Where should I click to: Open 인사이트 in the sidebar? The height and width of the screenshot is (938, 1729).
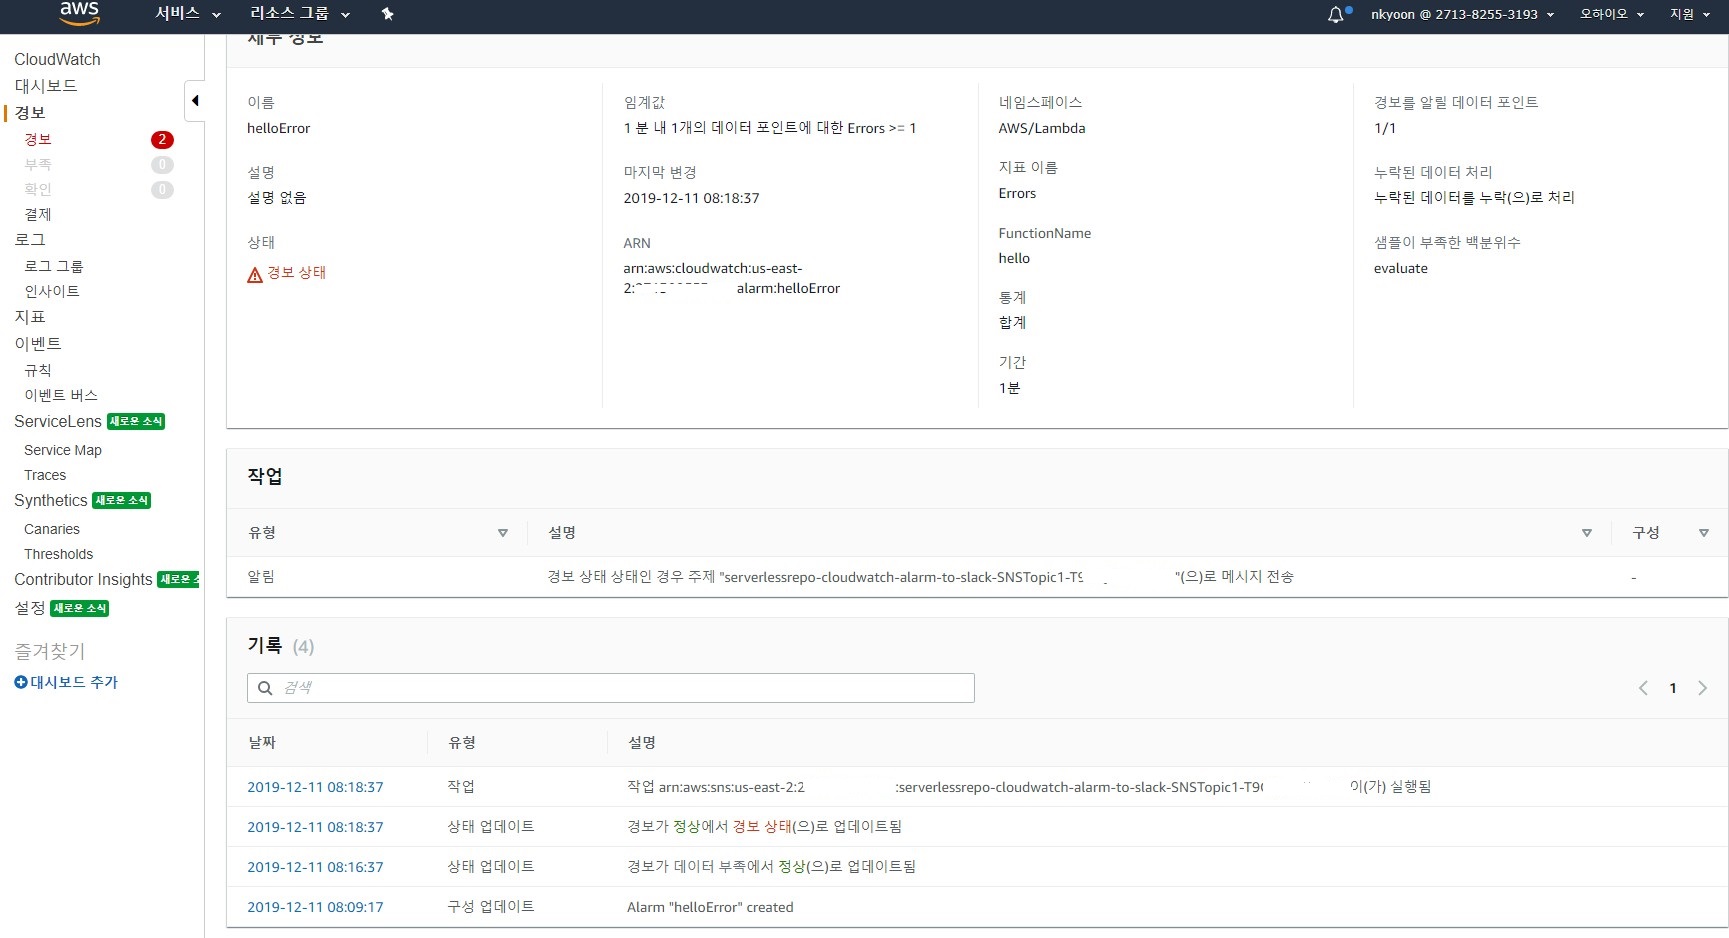click(52, 291)
